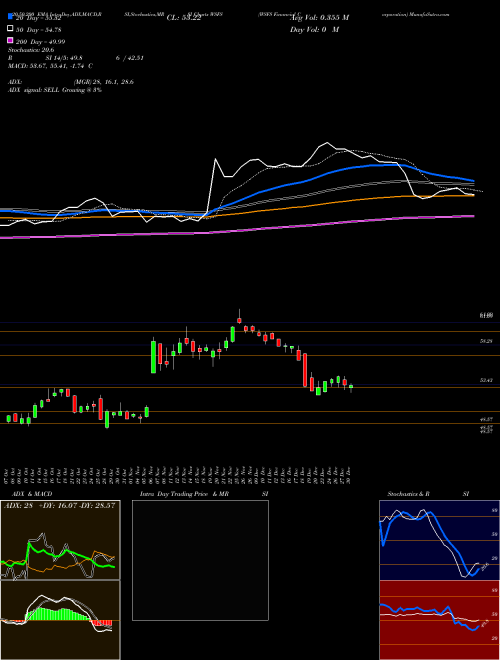Open the red RSI mini chart

pos(439,620)
